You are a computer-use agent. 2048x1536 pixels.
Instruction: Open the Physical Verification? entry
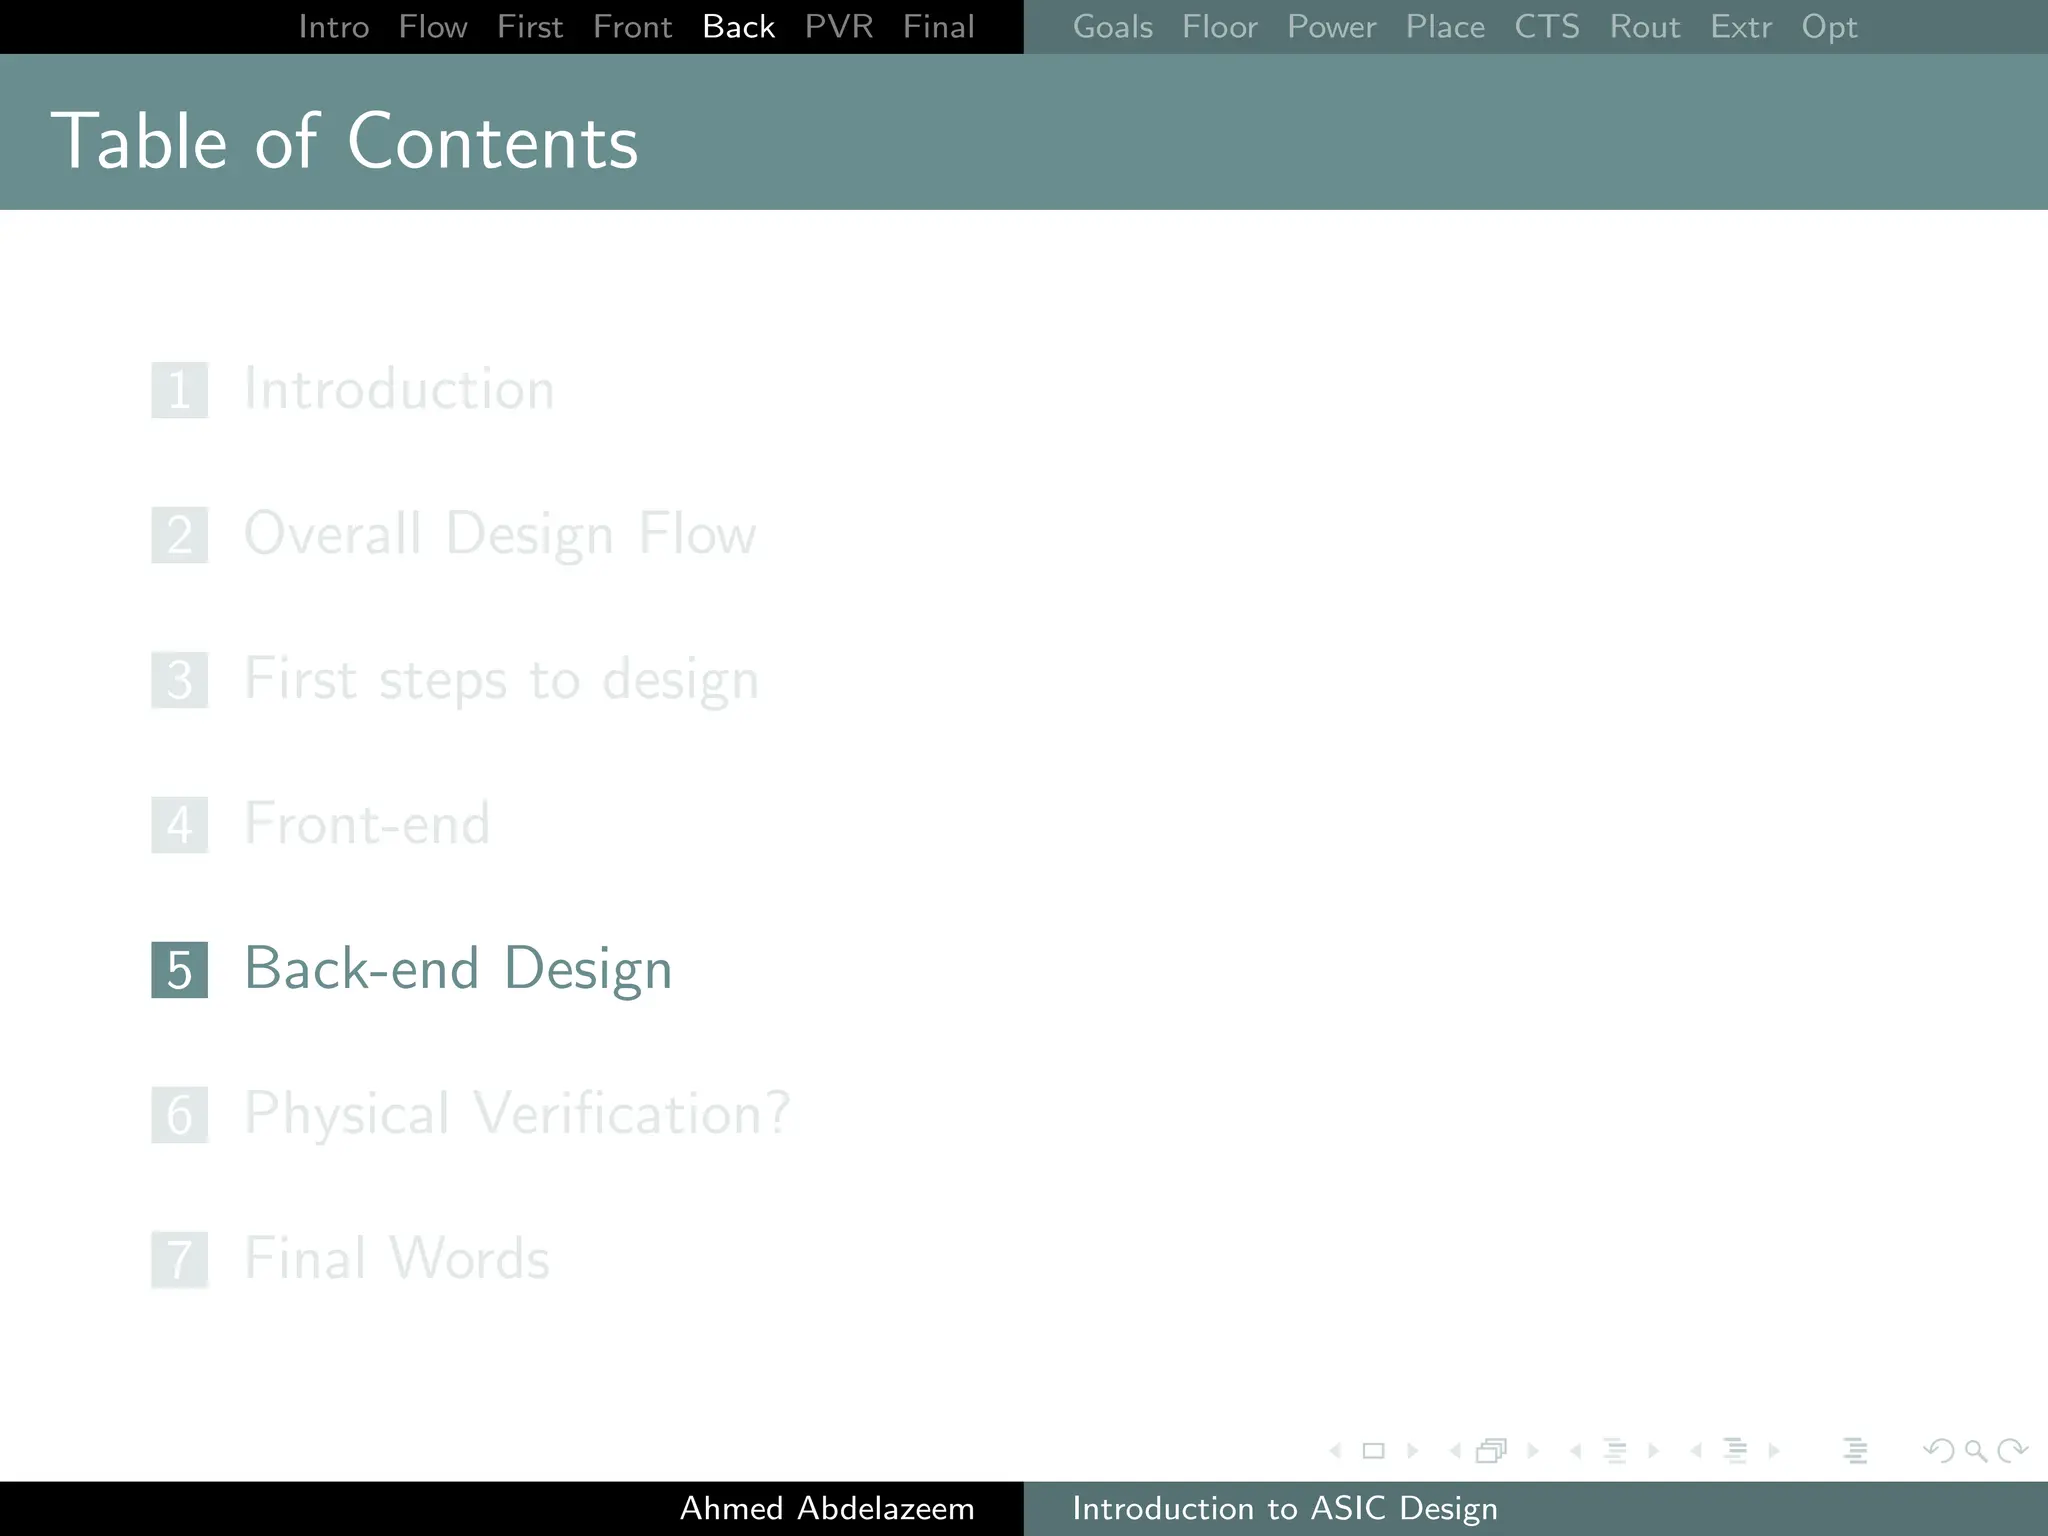[x=517, y=1114]
